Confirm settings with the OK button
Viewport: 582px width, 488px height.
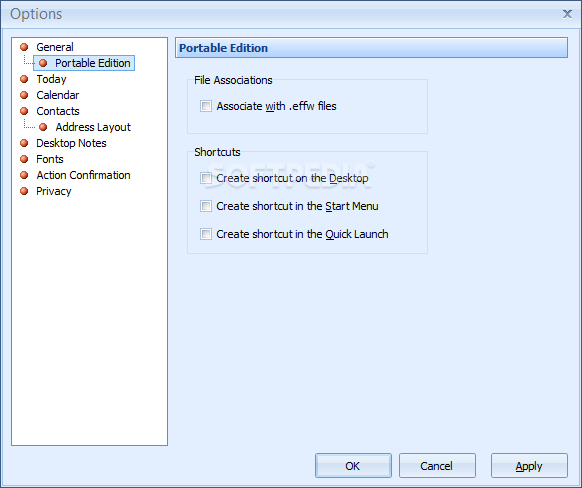click(x=353, y=465)
